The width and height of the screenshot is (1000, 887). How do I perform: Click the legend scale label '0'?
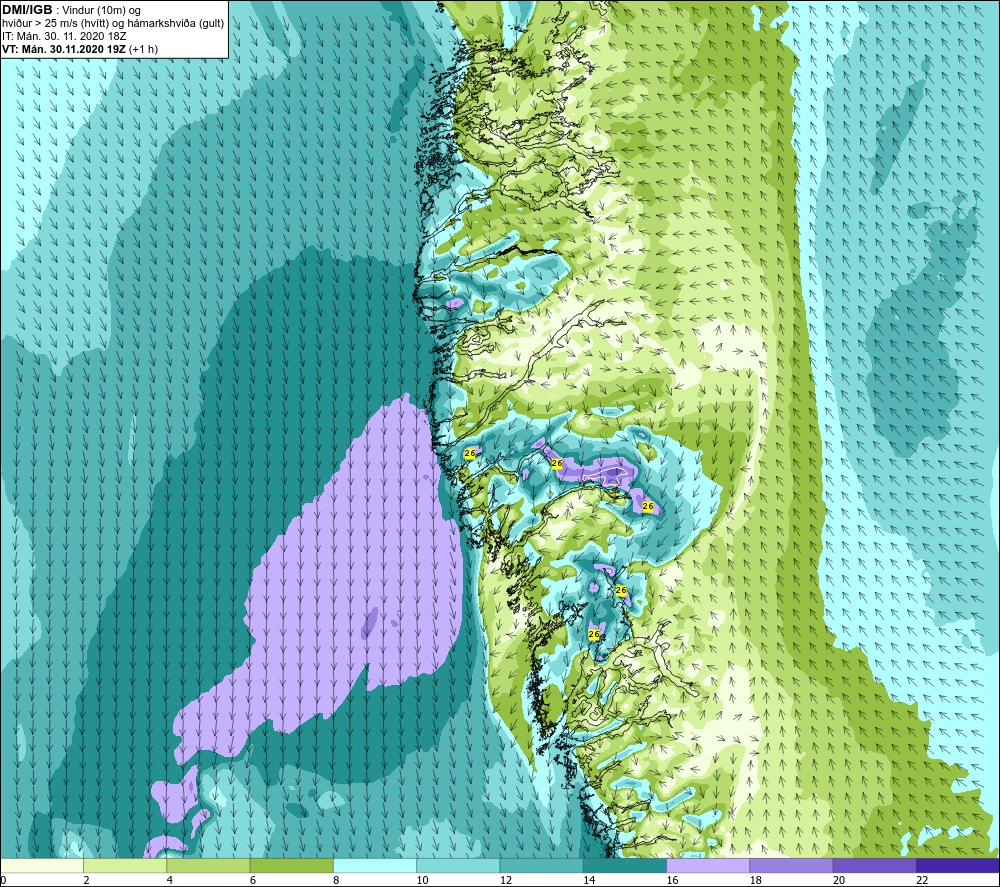(3, 880)
